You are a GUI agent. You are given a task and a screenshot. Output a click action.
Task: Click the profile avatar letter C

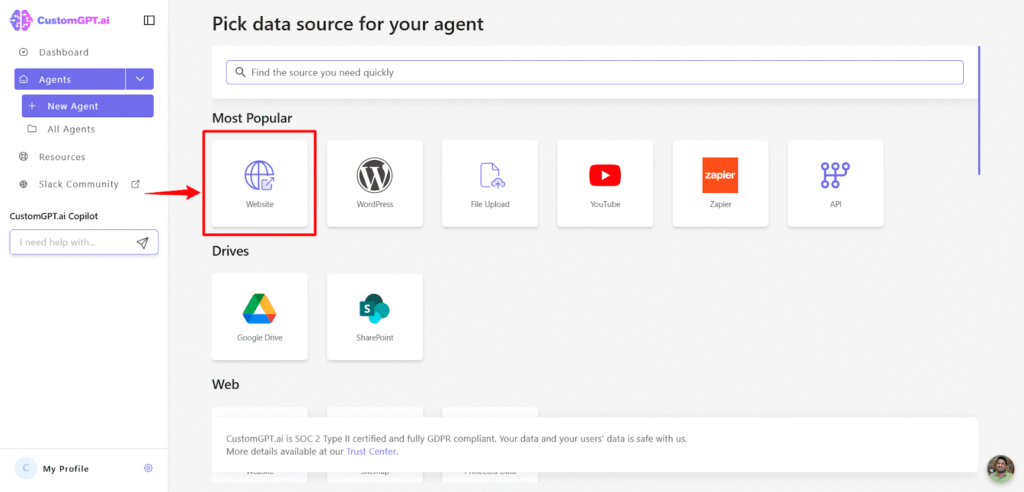(x=25, y=468)
